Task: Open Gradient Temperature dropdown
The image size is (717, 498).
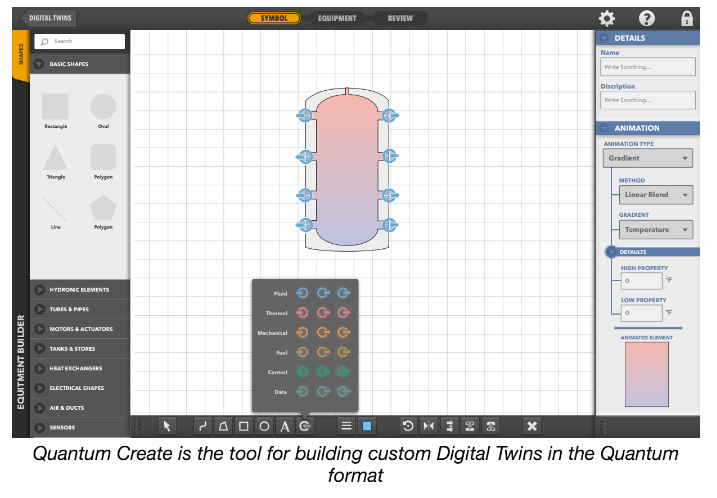Action: click(656, 230)
